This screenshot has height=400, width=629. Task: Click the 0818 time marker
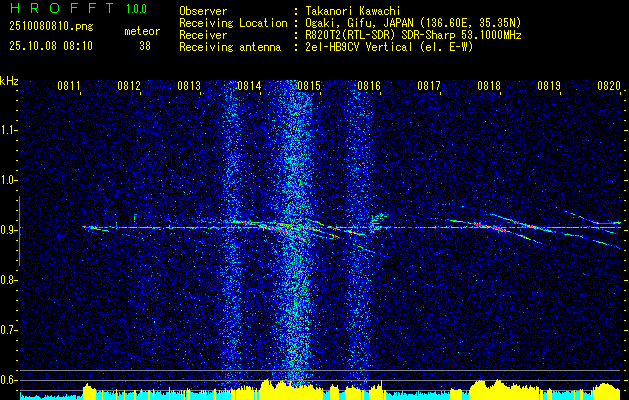click(x=489, y=85)
